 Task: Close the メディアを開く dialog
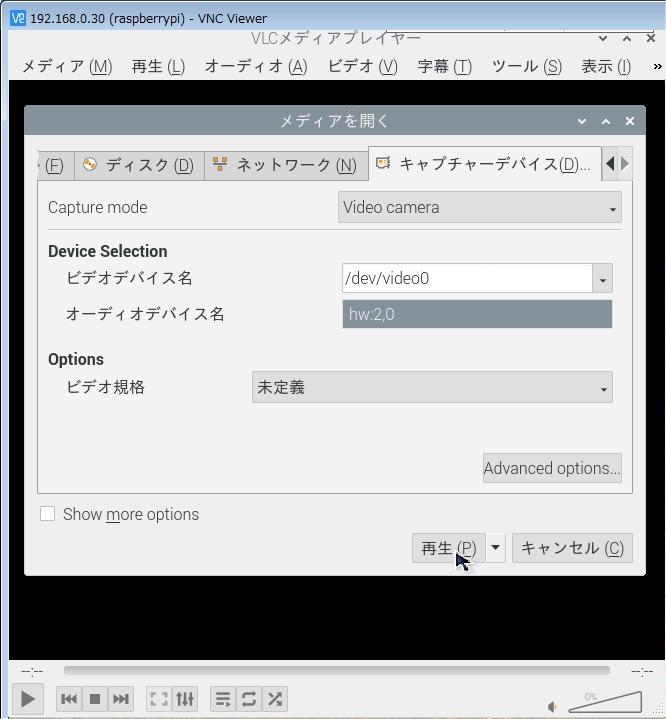click(x=630, y=121)
